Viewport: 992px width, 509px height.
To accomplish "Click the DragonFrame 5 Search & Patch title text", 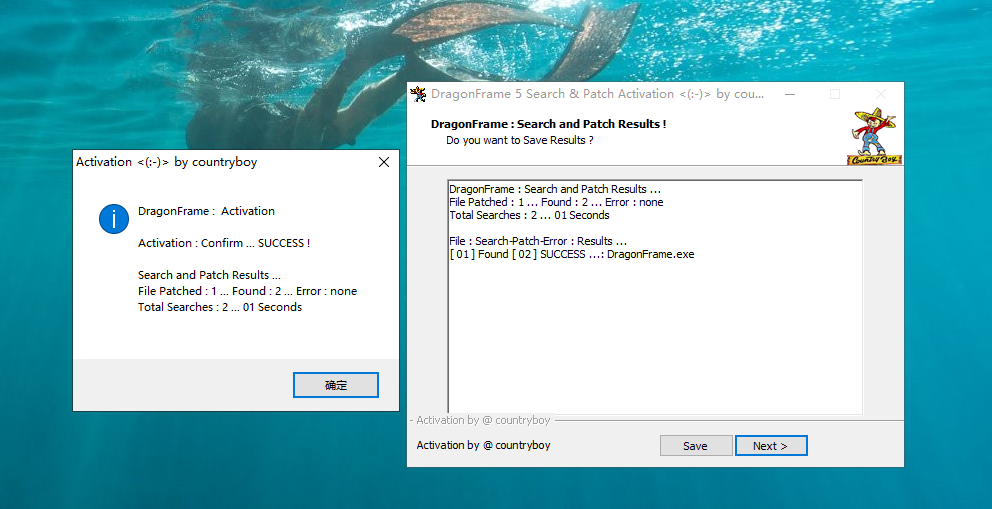I will (598, 94).
